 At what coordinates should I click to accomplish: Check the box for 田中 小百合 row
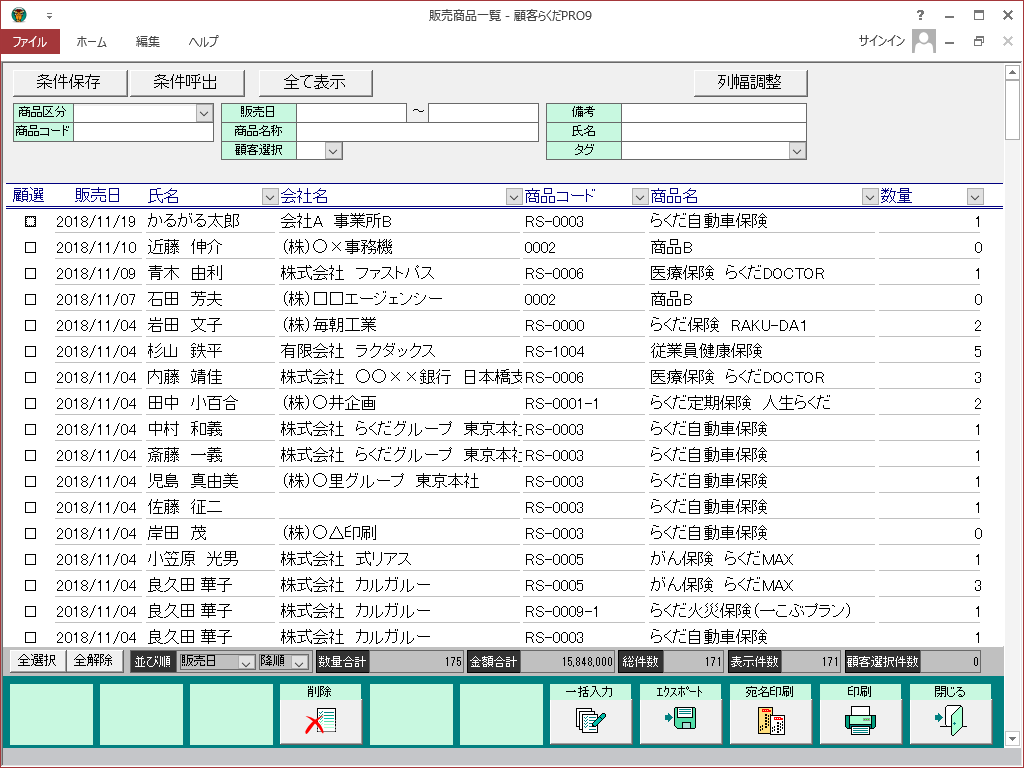tap(30, 404)
